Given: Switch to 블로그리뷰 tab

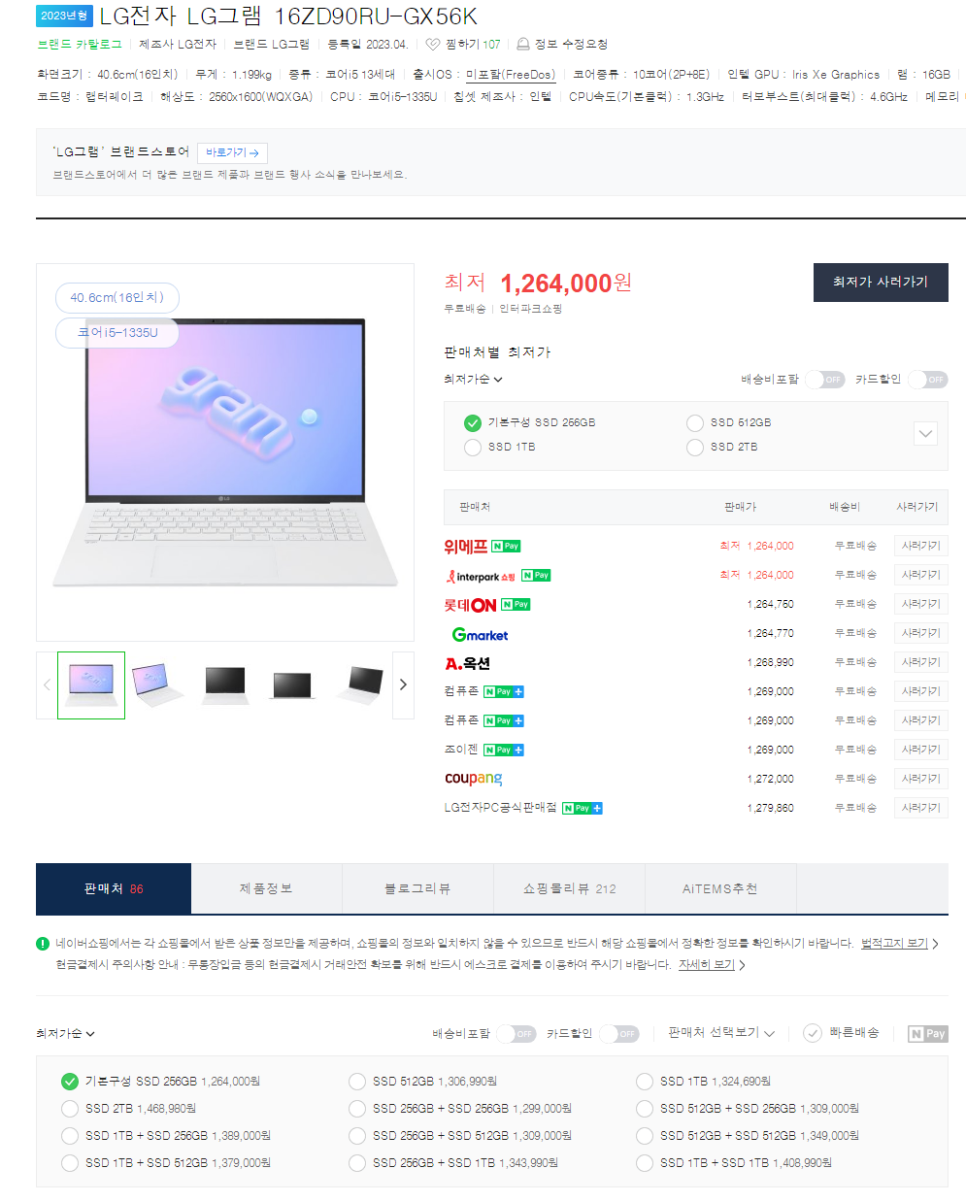Looking at the screenshot, I should 418,889.
